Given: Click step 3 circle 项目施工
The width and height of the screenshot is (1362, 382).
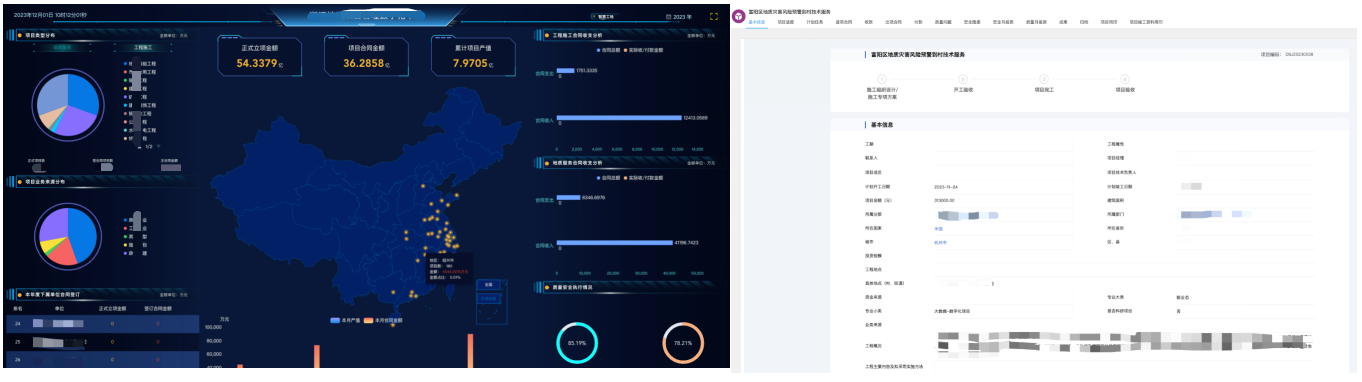Looking at the screenshot, I should pyautogui.click(x=1043, y=78).
